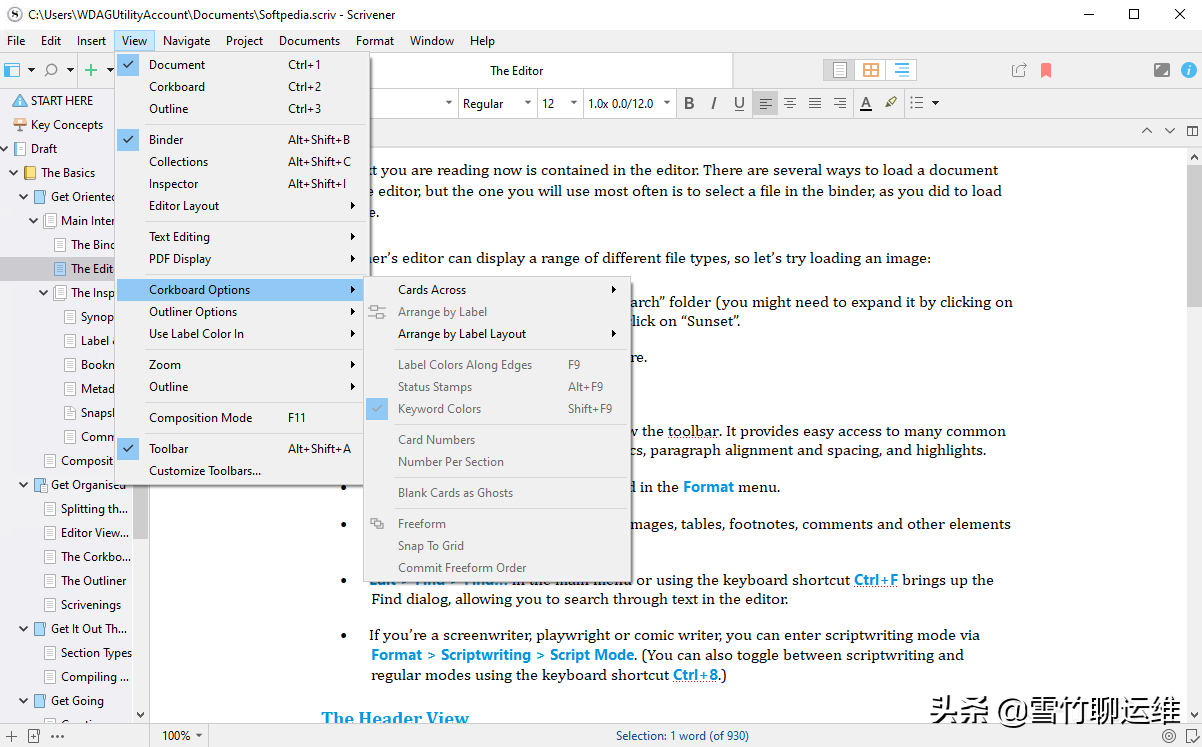
Task: Justify text alignment
Action: pyautogui.click(x=815, y=103)
